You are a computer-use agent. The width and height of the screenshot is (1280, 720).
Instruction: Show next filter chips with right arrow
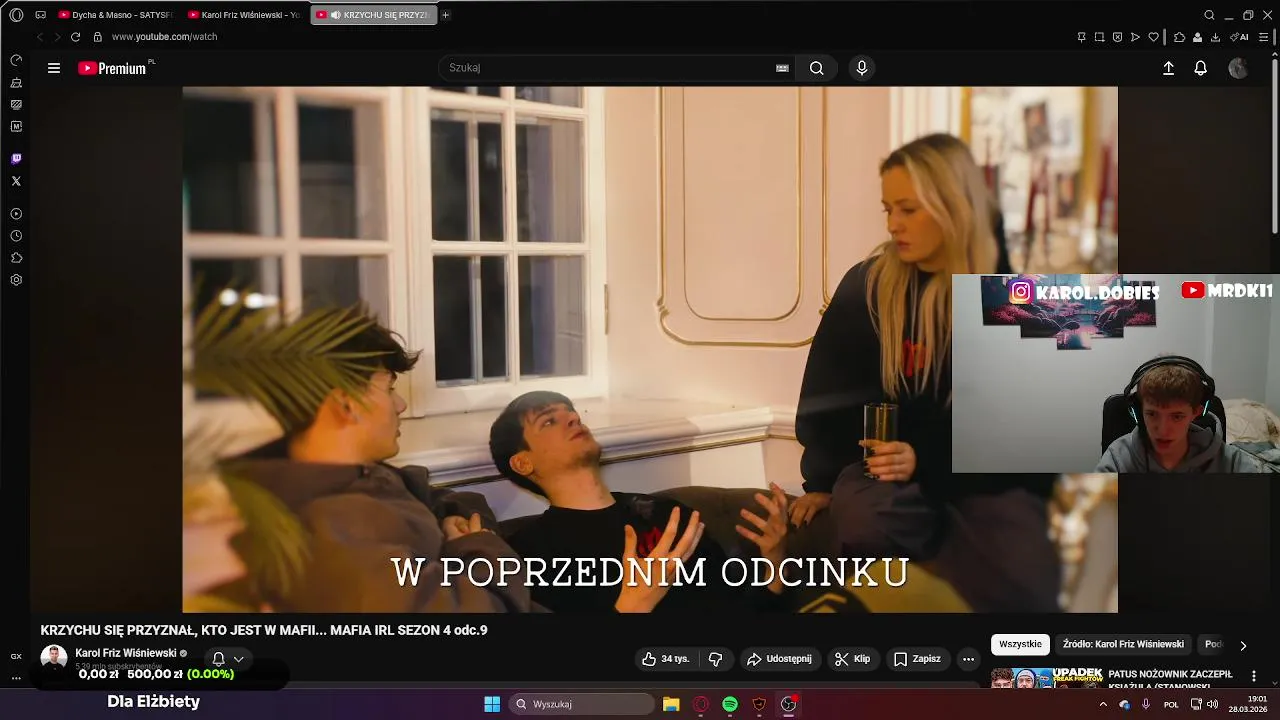tap(1243, 645)
